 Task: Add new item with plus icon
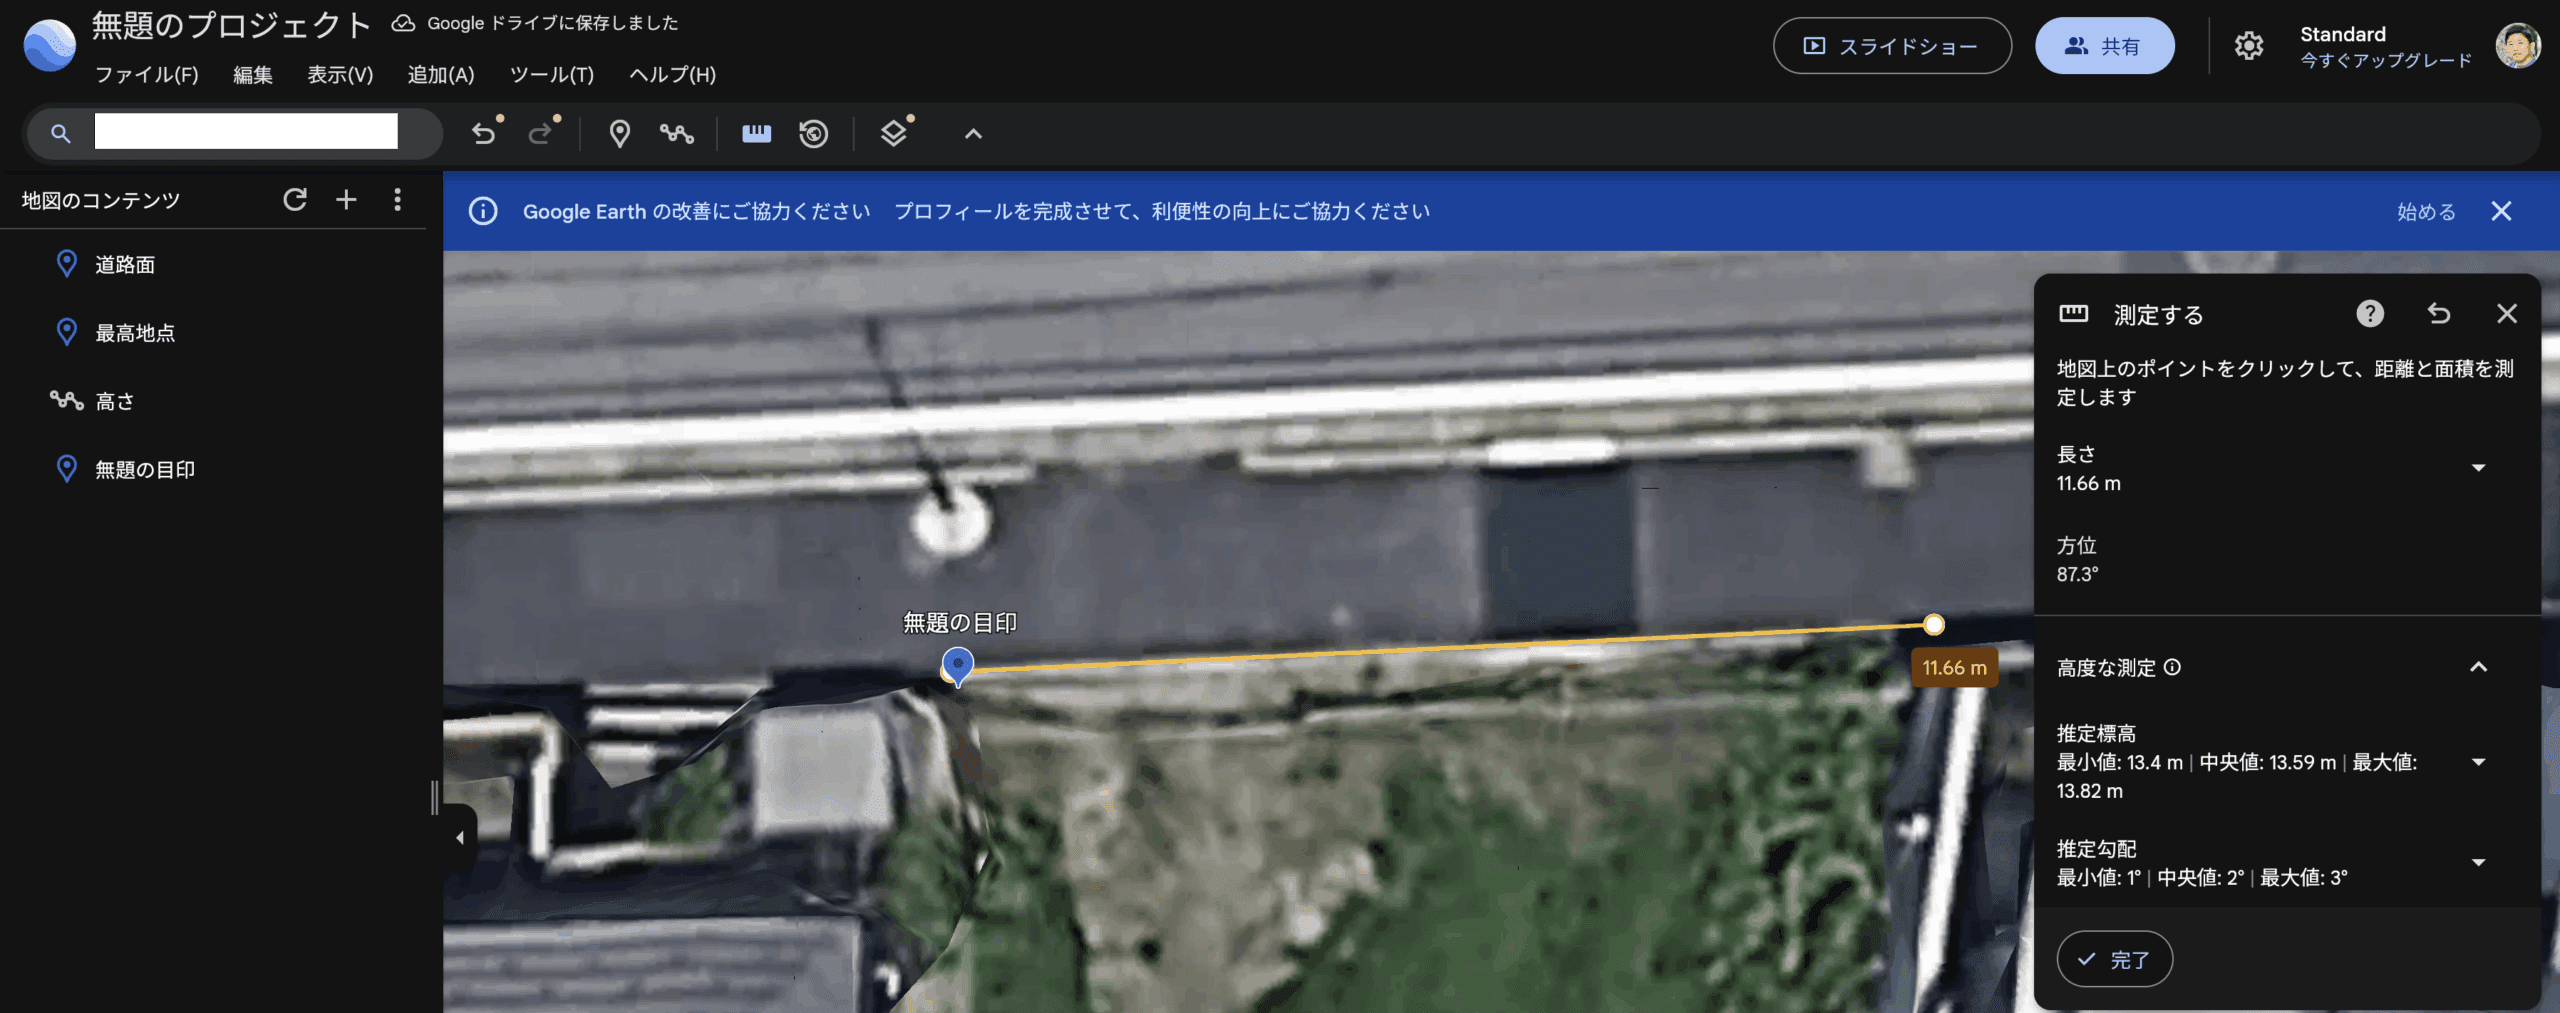[x=346, y=200]
